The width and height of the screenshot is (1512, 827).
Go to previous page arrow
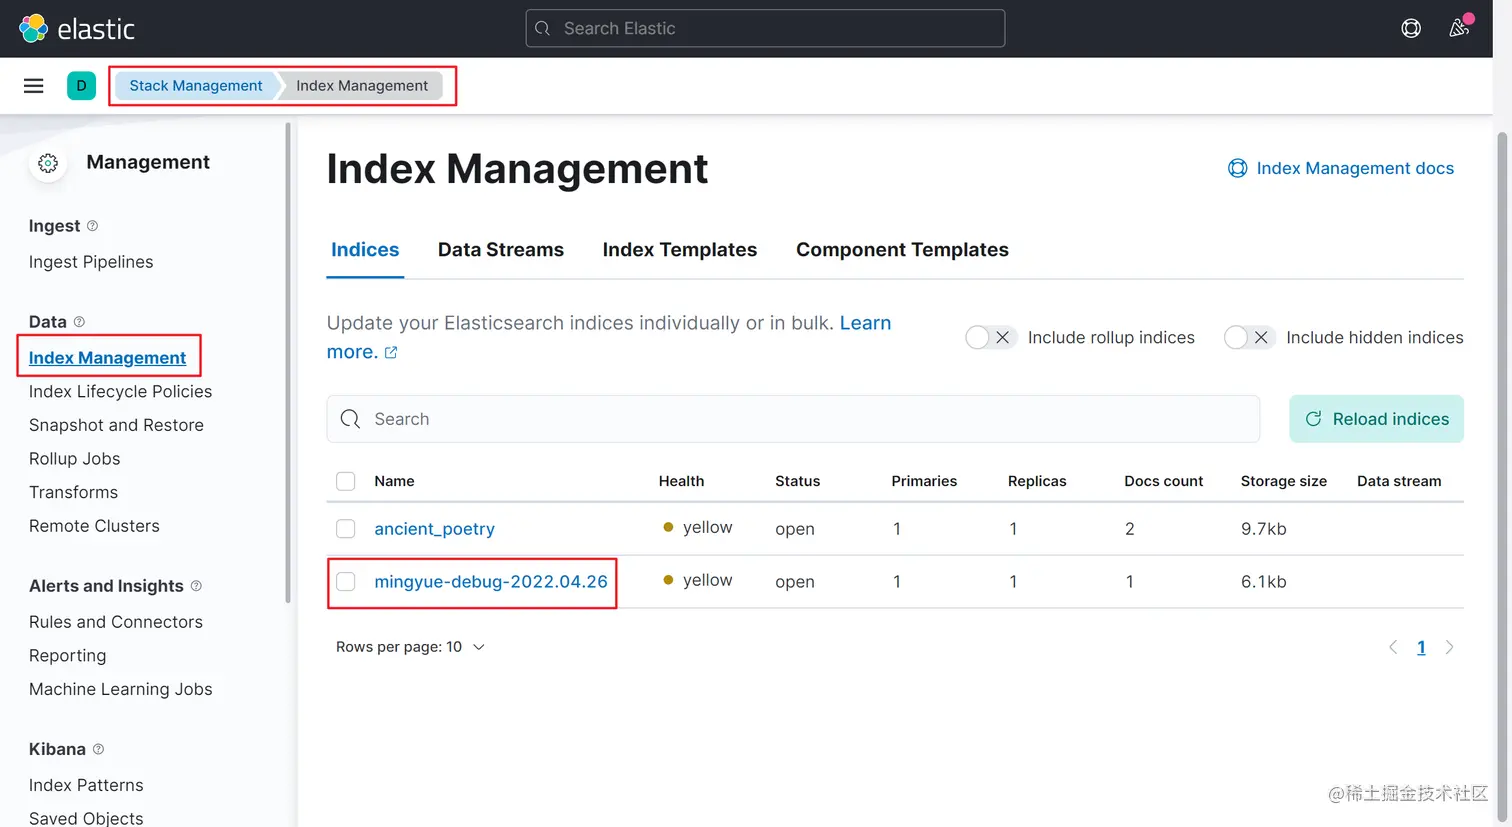1393,647
